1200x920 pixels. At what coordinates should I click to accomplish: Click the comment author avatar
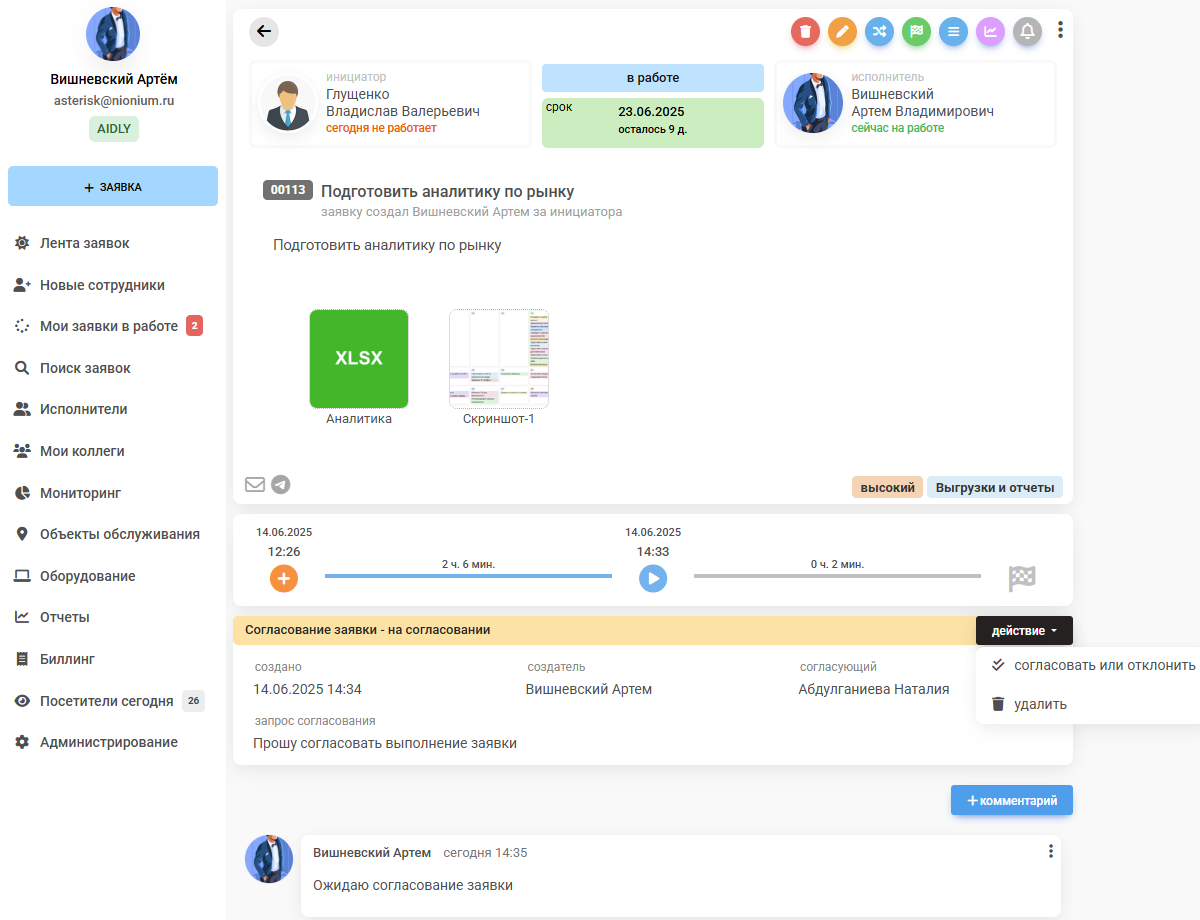click(x=270, y=860)
